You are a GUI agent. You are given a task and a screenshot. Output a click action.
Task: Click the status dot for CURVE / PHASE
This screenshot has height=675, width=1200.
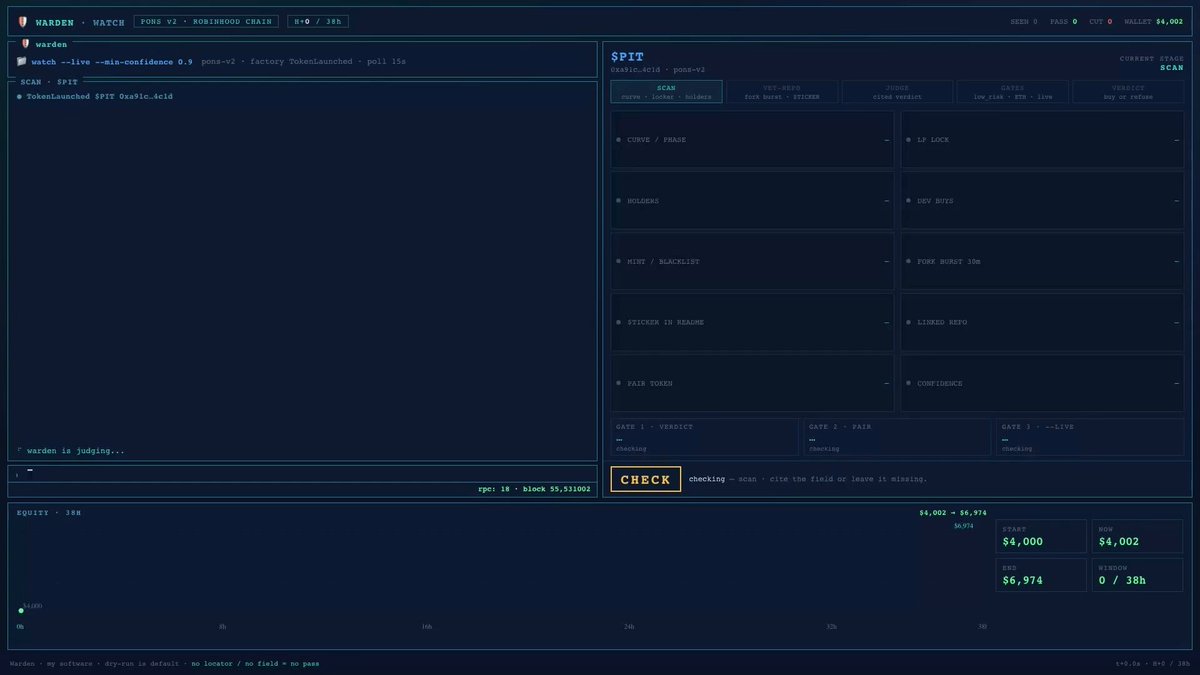point(618,140)
